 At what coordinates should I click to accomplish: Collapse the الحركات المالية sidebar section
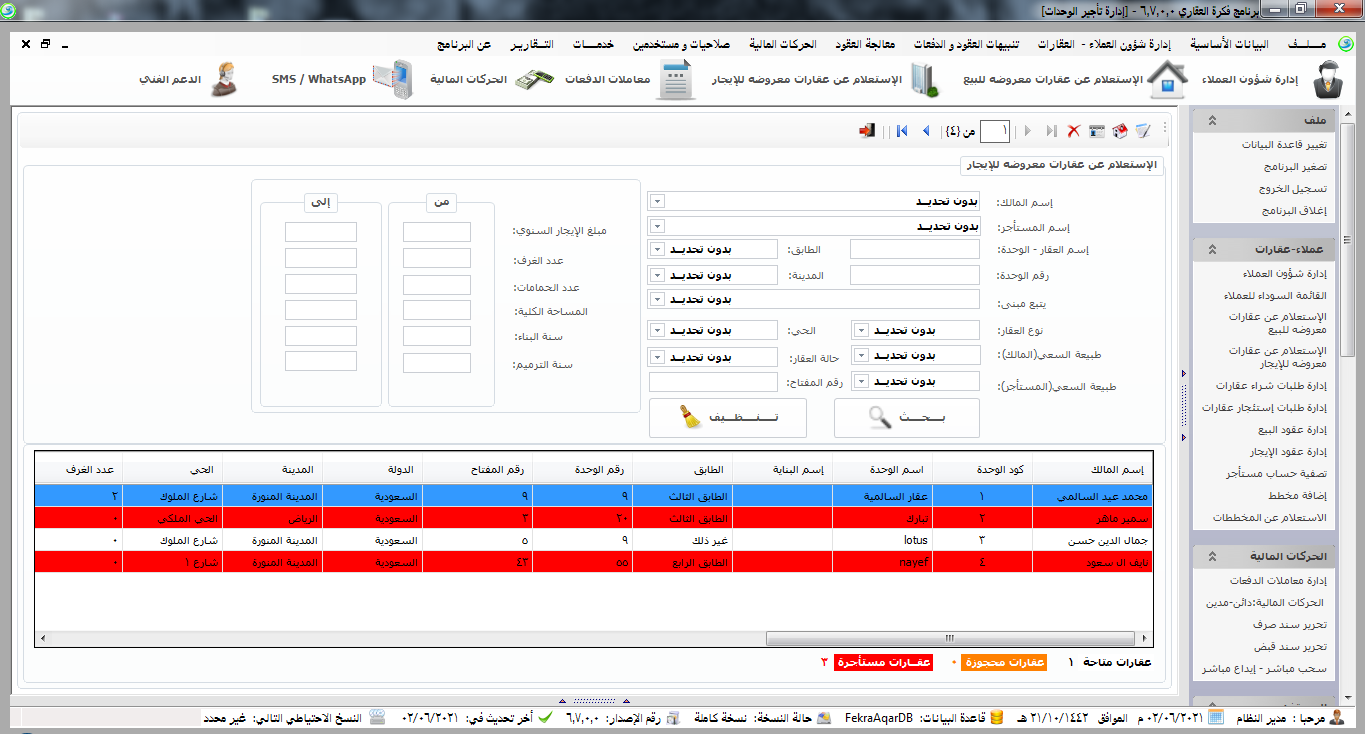click(1212, 556)
